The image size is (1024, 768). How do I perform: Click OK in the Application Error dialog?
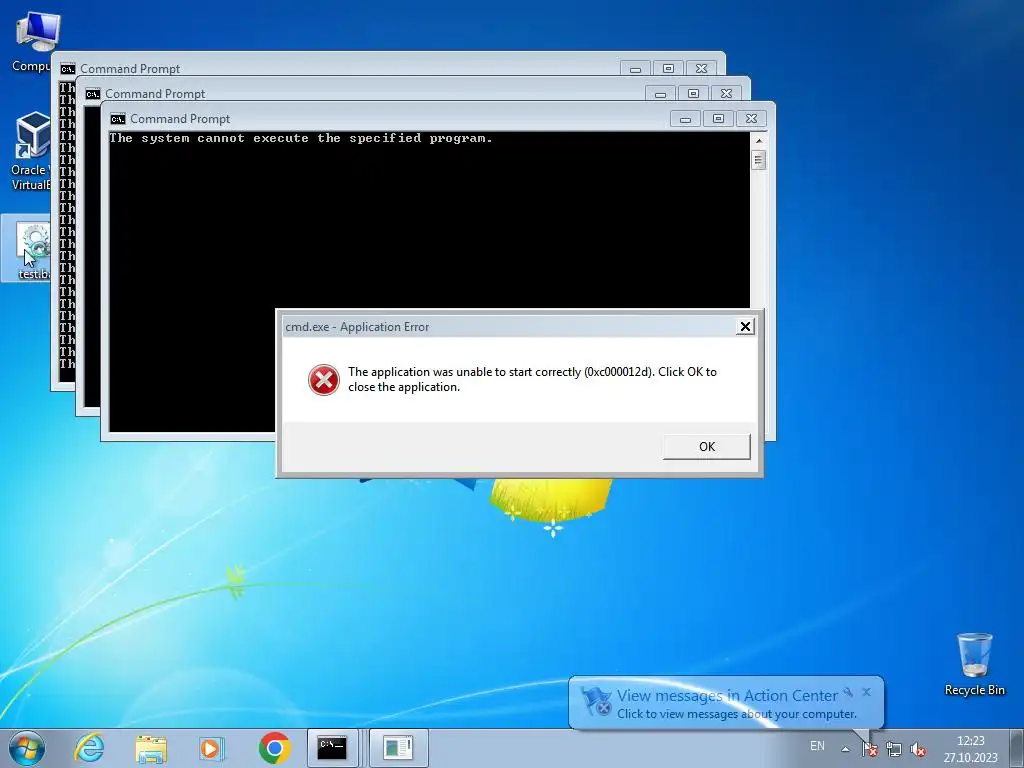(707, 447)
